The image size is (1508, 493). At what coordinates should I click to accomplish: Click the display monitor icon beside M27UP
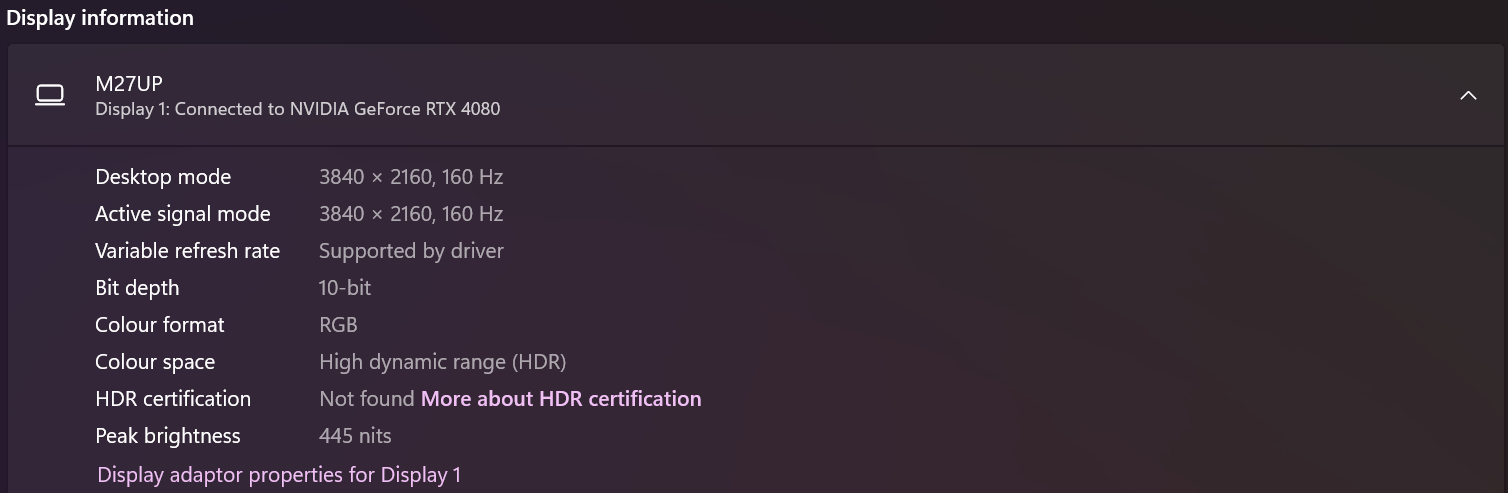pos(50,96)
